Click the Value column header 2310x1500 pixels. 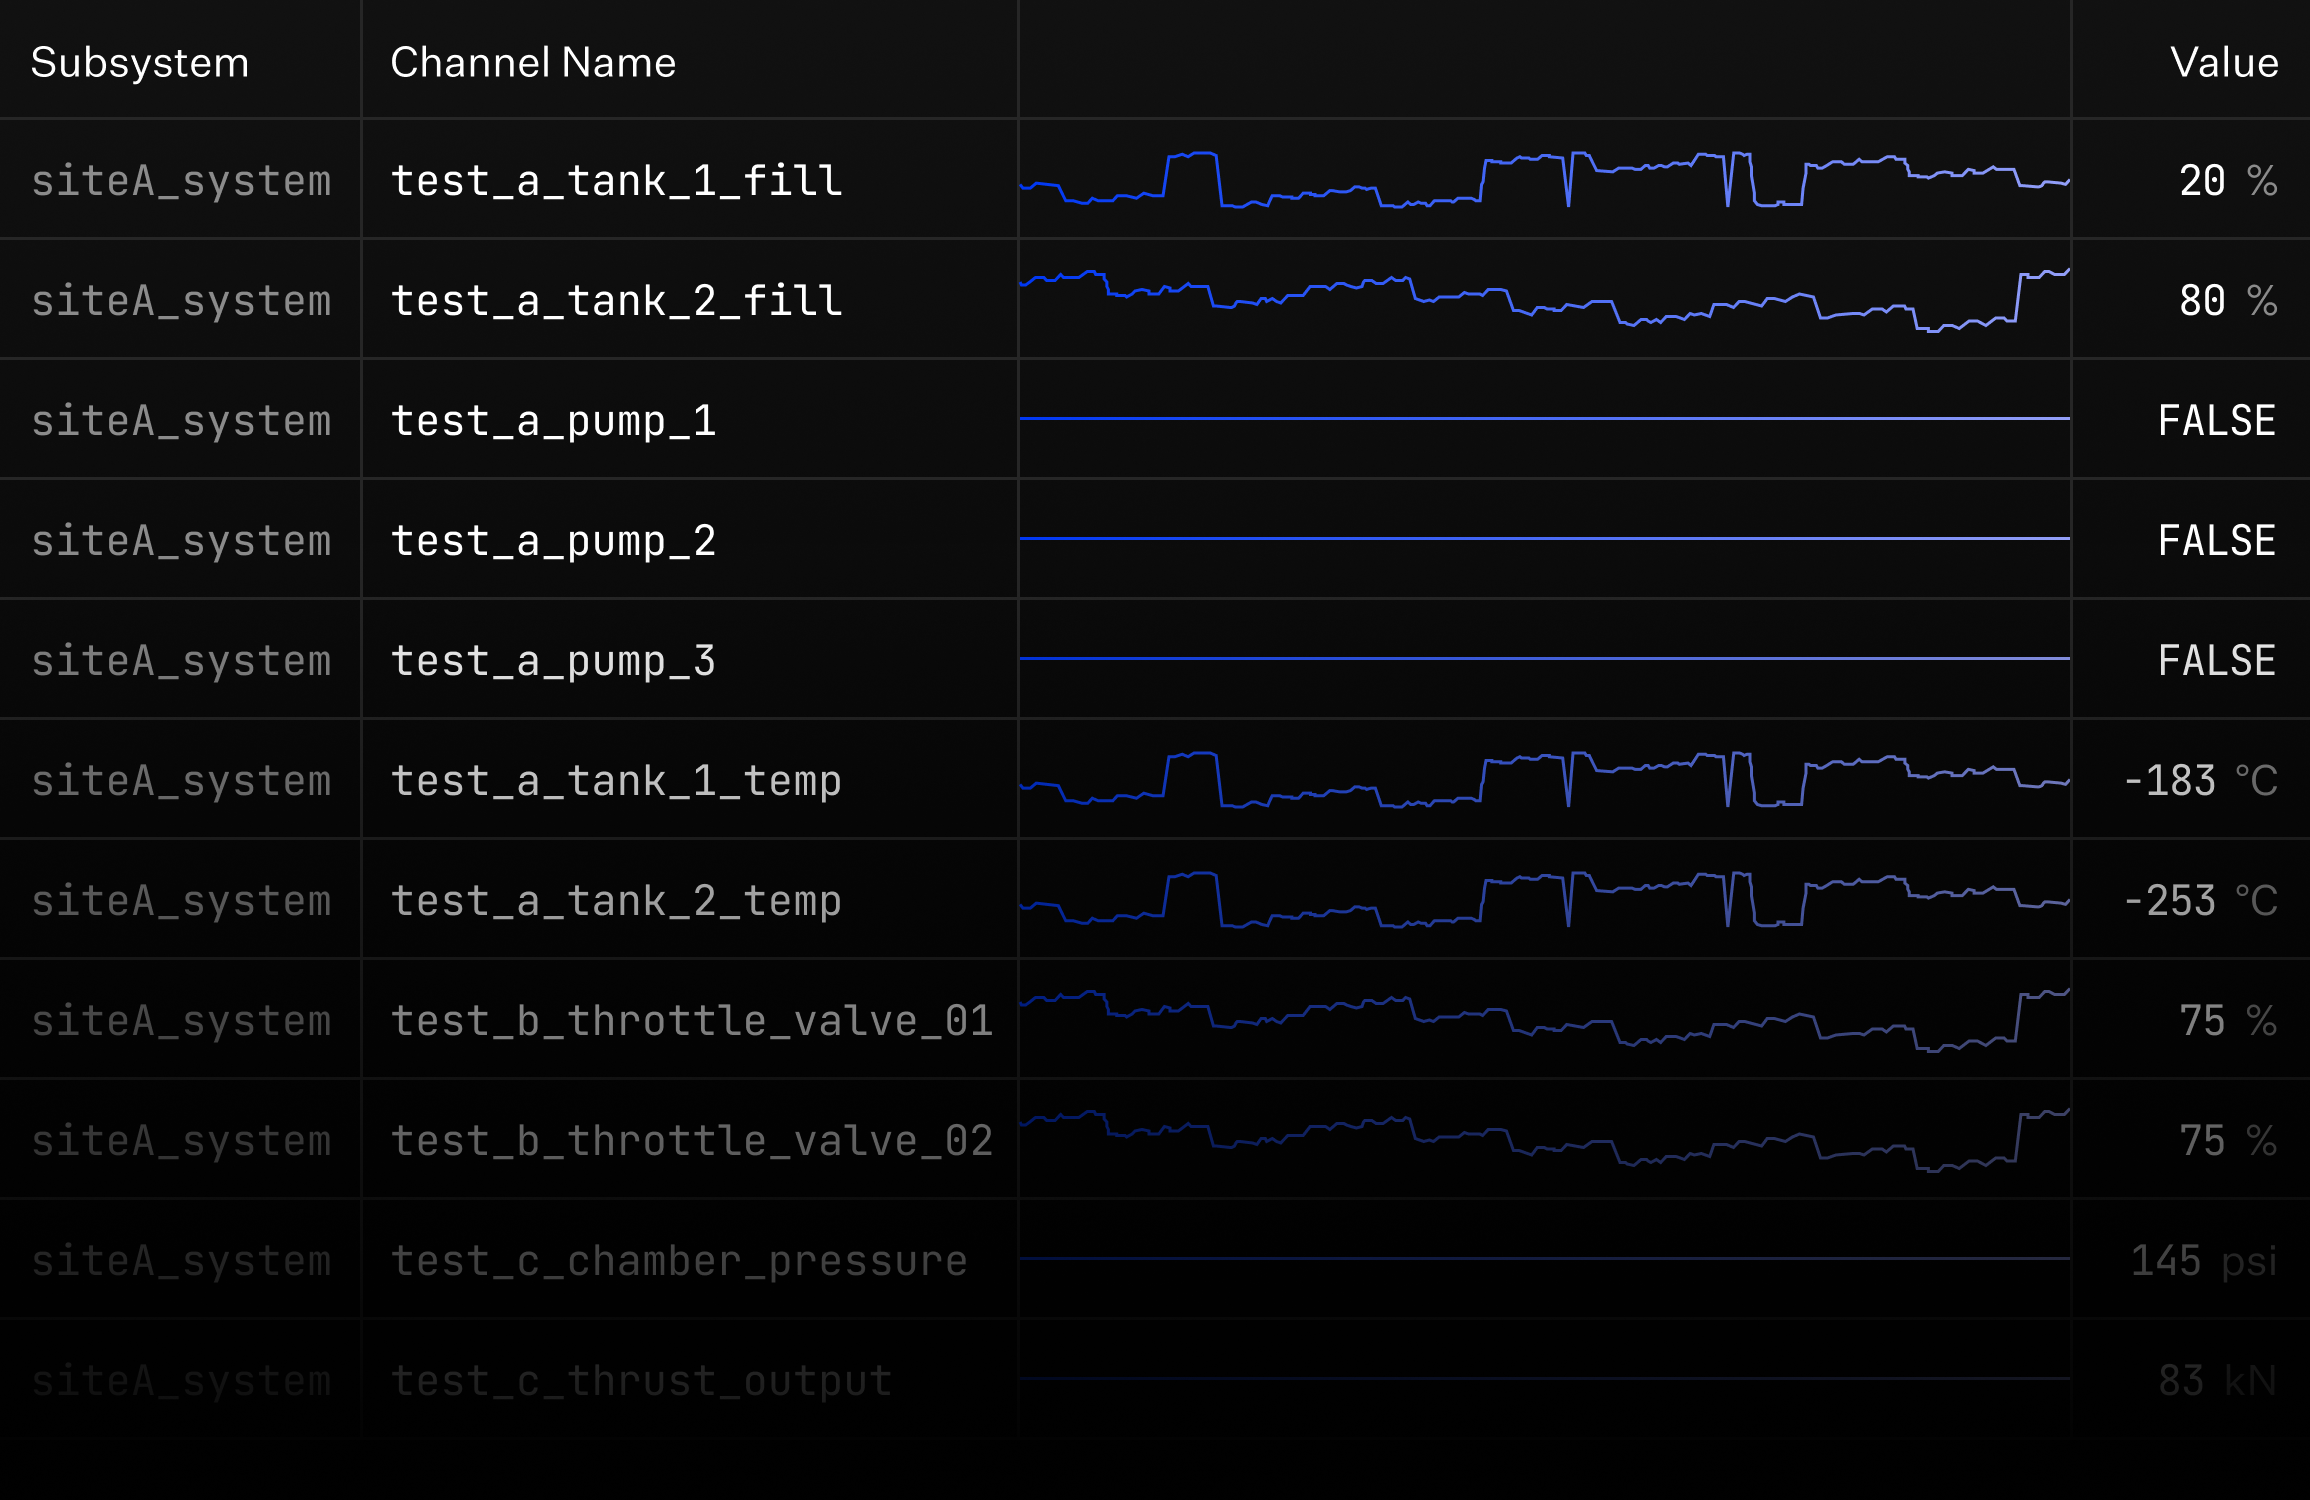[x=2223, y=62]
